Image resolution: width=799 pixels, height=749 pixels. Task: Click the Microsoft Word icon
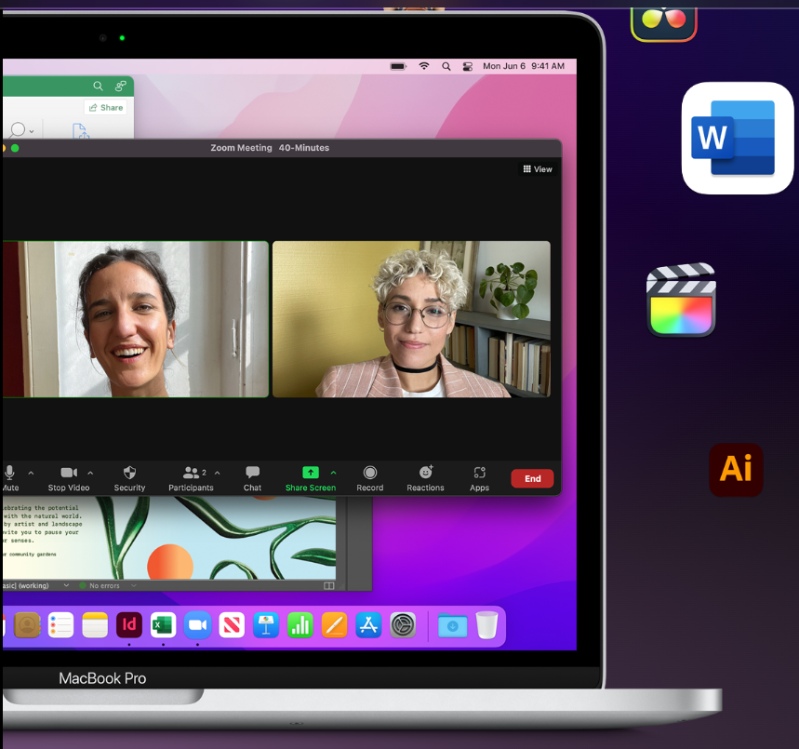(736, 138)
